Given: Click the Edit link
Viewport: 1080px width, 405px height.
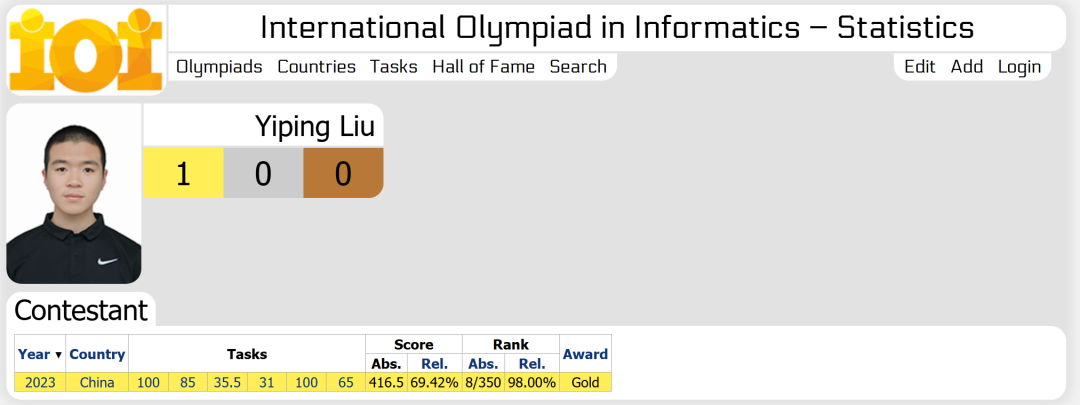Looking at the screenshot, I should [920, 67].
